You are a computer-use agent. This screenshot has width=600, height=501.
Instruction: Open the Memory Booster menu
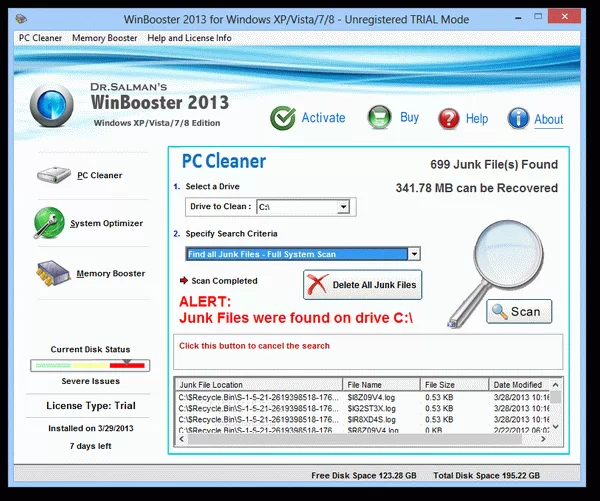[x=104, y=38]
